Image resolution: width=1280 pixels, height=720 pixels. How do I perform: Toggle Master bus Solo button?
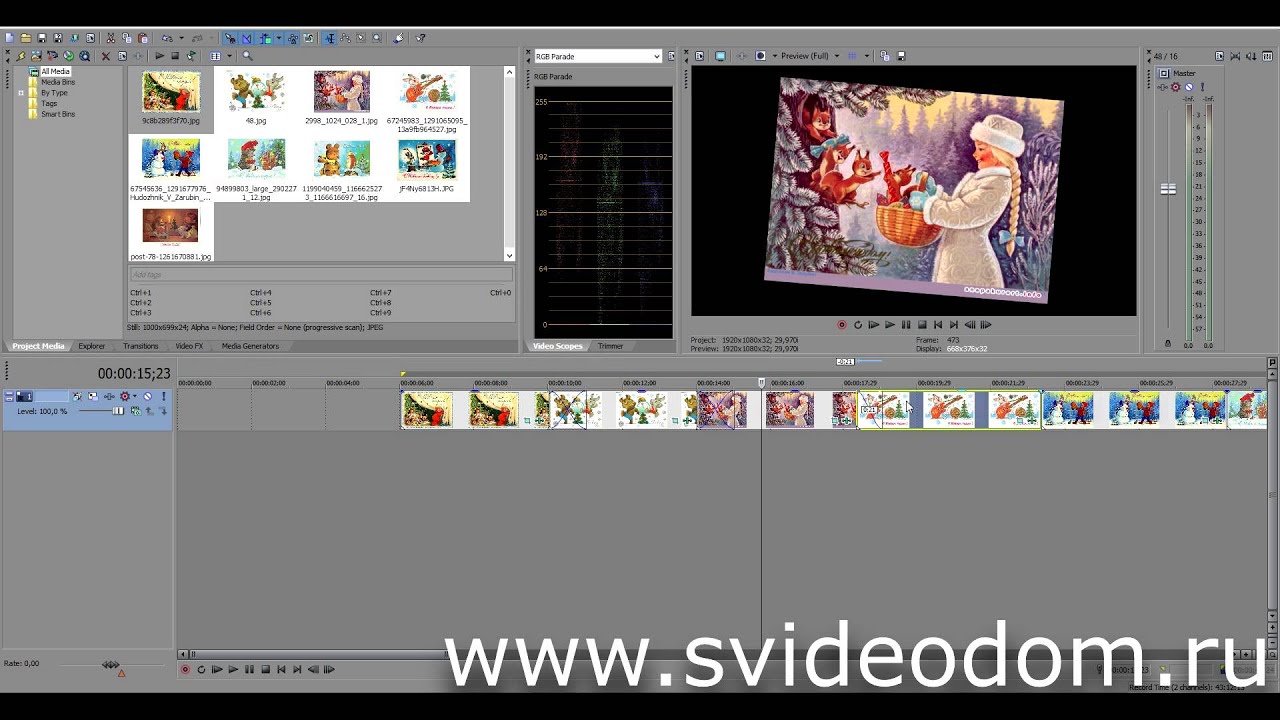1202,87
